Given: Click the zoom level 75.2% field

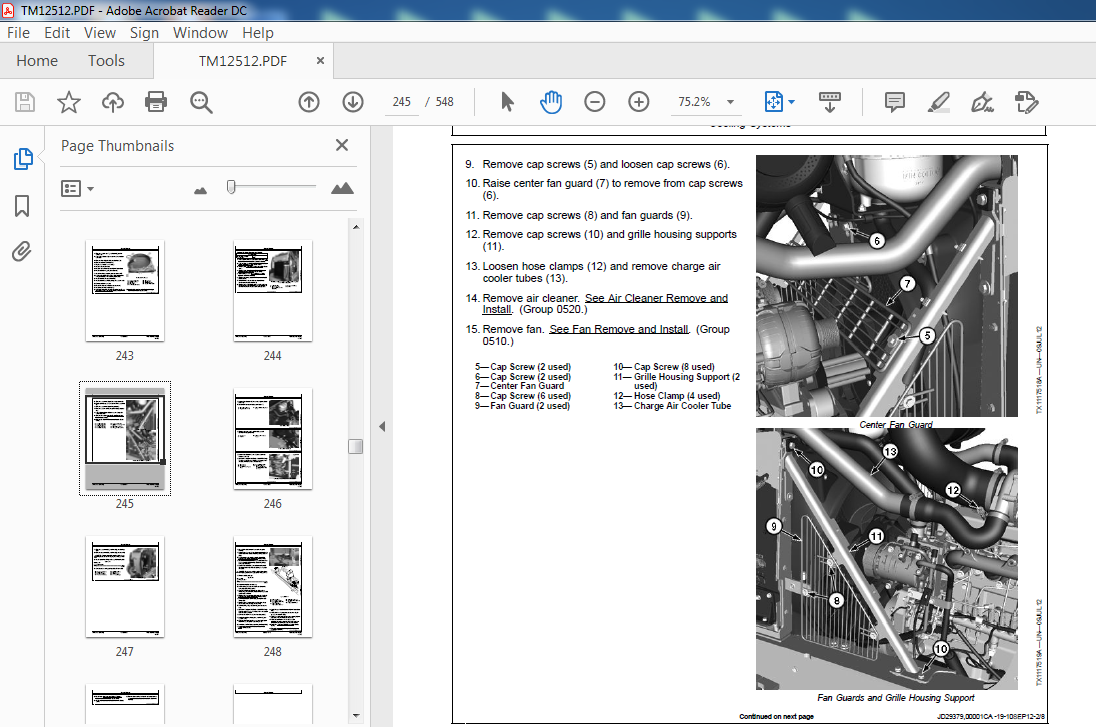Looking at the screenshot, I should pyautogui.click(x=694, y=102).
